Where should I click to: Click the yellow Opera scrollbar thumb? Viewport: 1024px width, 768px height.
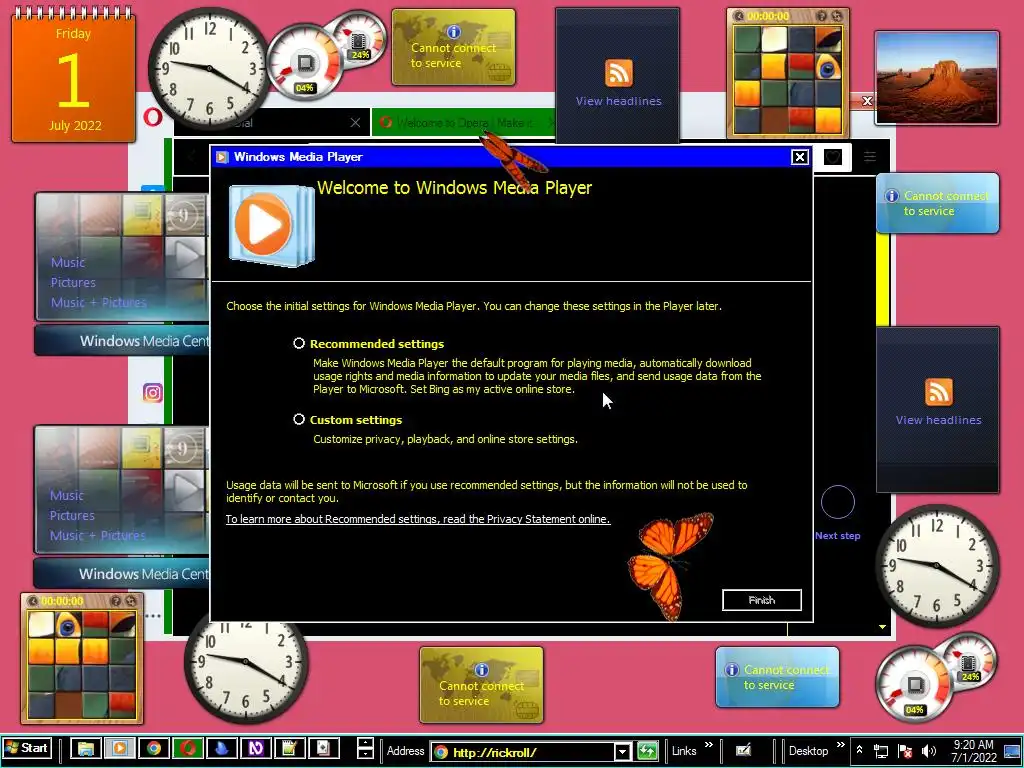click(883, 278)
